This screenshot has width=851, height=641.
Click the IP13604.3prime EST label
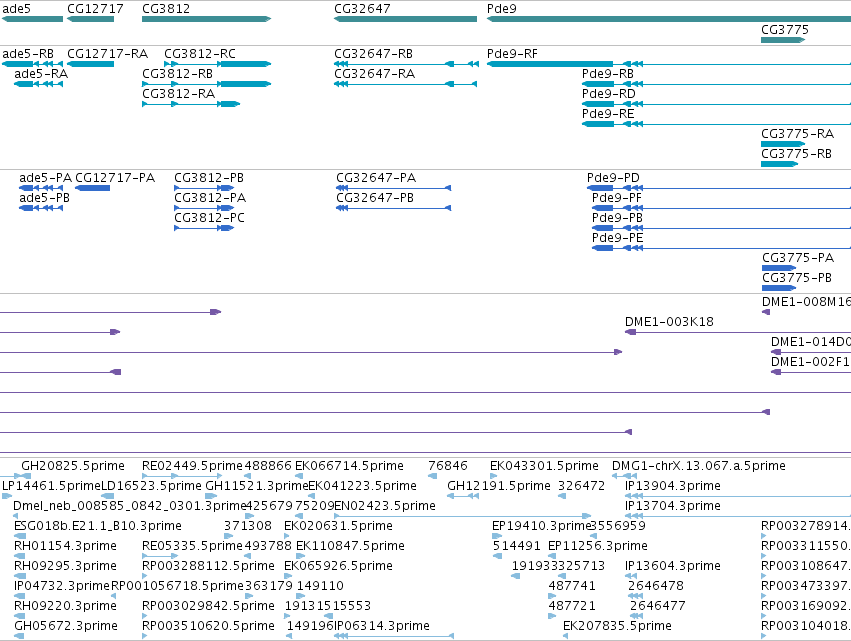point(673,566)
